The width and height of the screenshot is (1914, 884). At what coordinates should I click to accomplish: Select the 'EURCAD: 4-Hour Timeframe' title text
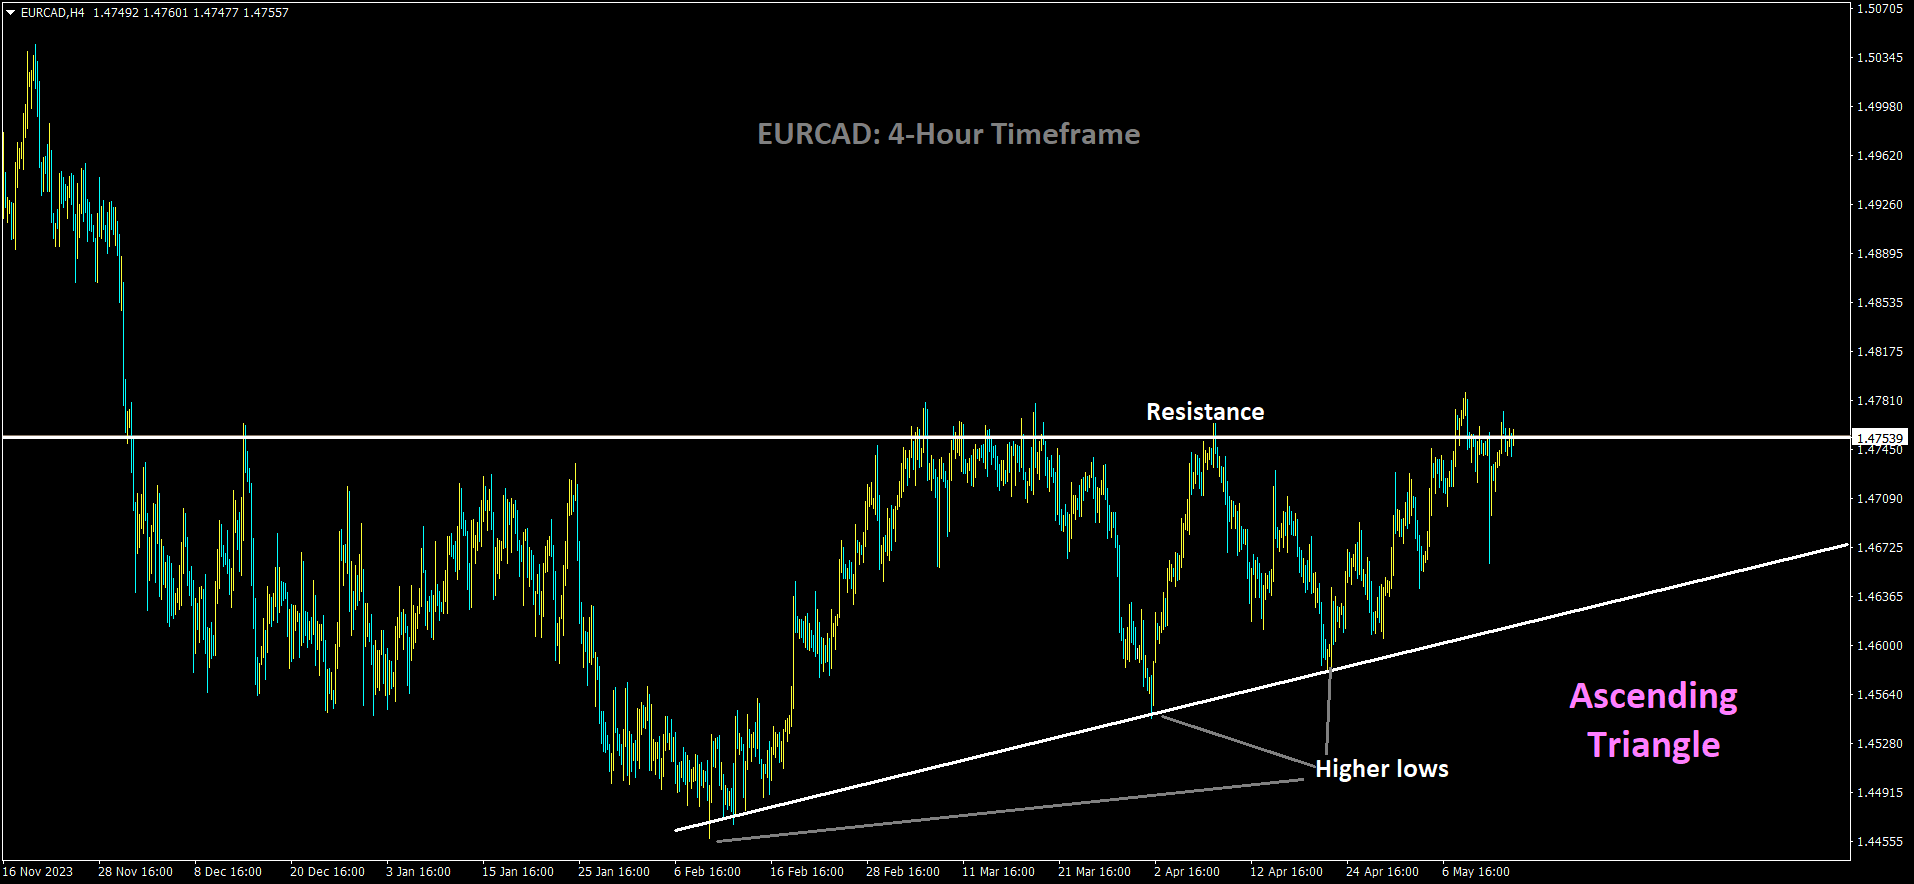[948, 134]
